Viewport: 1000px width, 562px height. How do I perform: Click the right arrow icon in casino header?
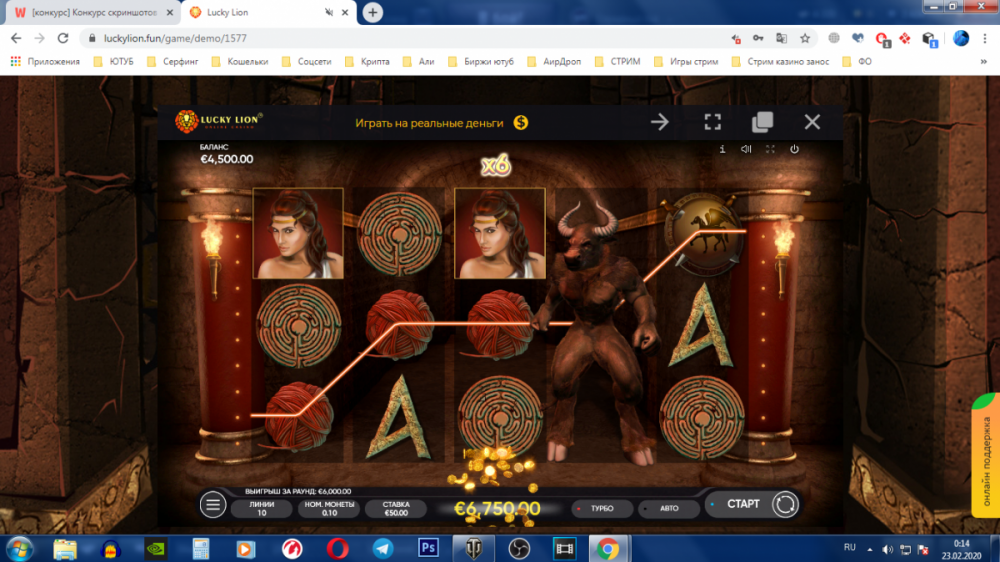660,122
